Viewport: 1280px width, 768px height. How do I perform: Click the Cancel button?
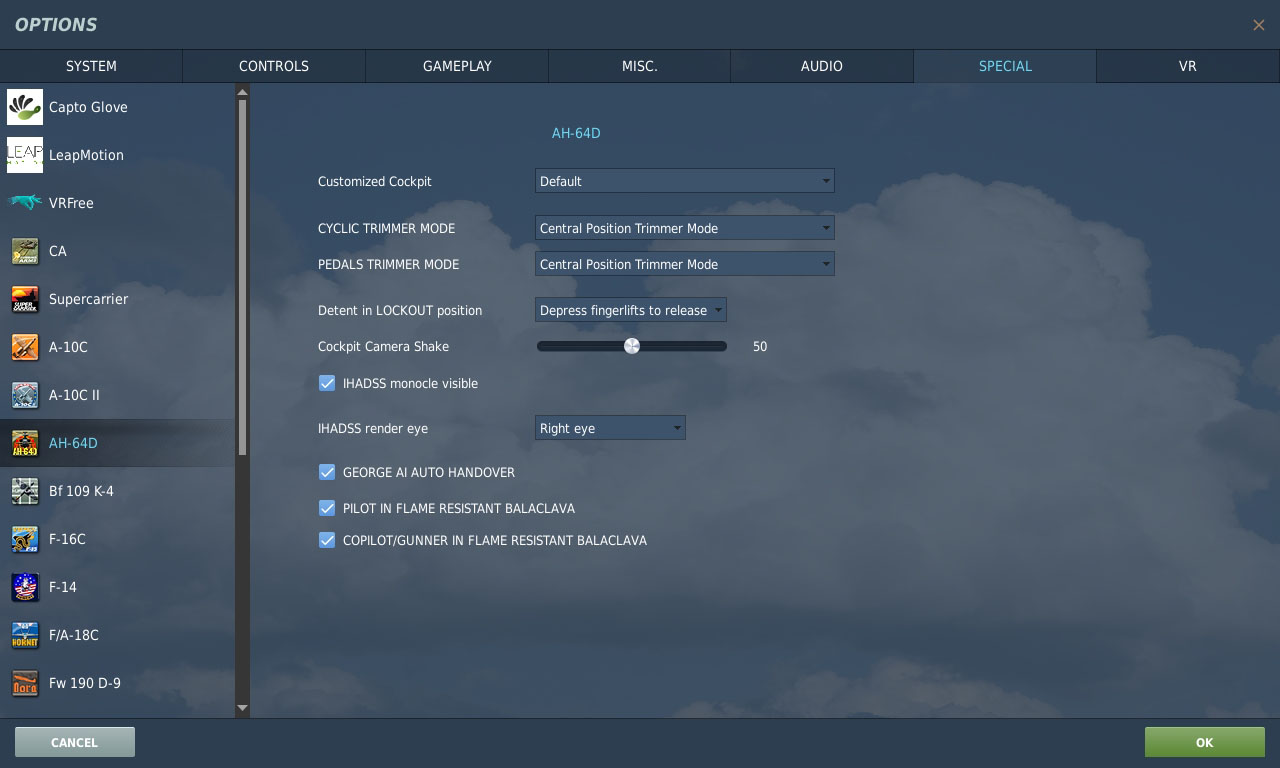75,742
